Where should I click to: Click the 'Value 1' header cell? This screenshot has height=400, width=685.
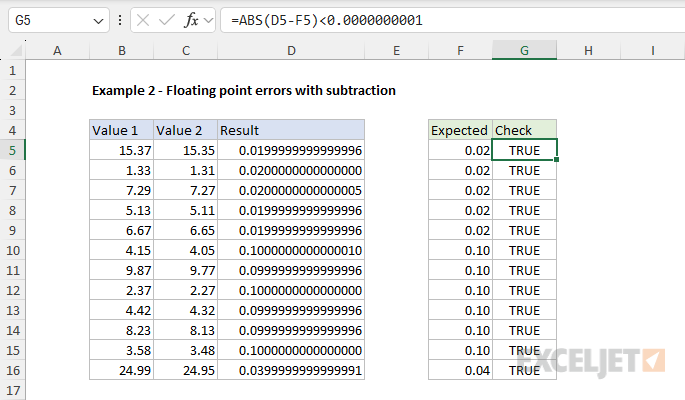121,130
